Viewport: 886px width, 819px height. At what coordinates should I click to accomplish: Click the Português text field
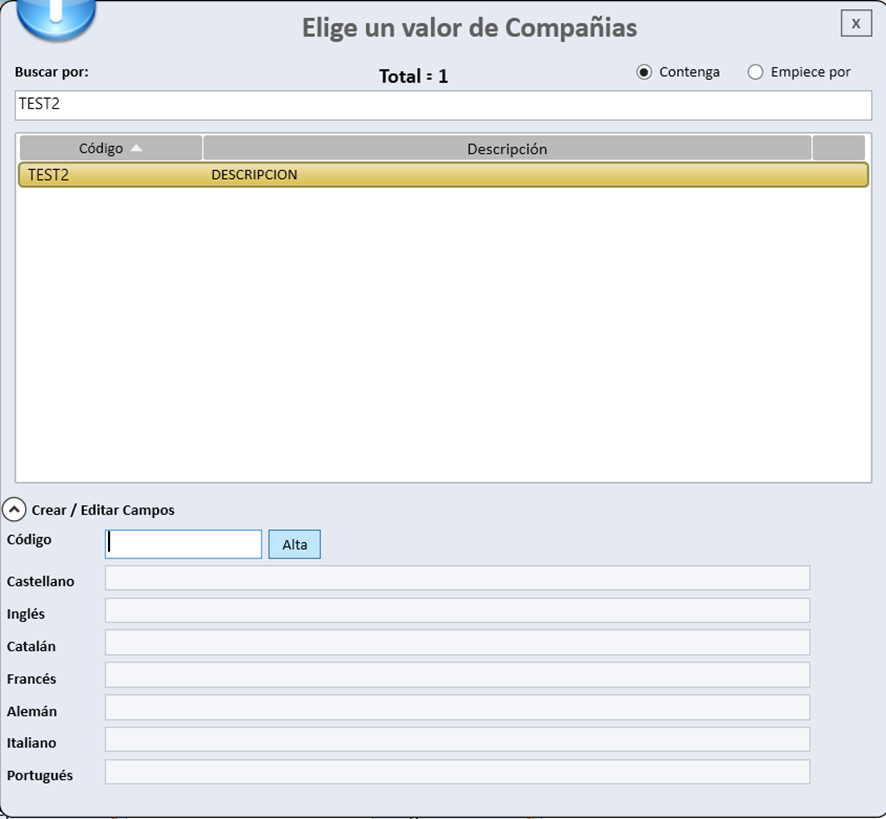[457, 772]
